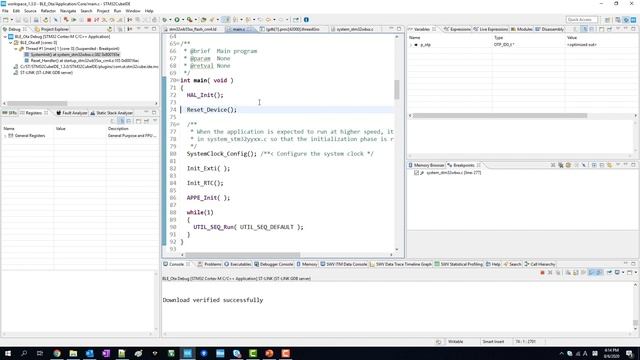Click the New file toolbar icon
640x360 pixels.
click(x=6, y=20)
